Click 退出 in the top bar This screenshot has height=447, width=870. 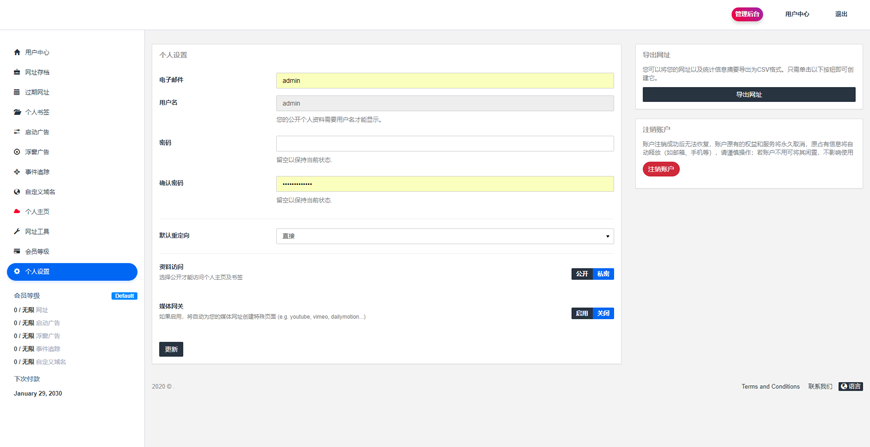pos(841,14)
